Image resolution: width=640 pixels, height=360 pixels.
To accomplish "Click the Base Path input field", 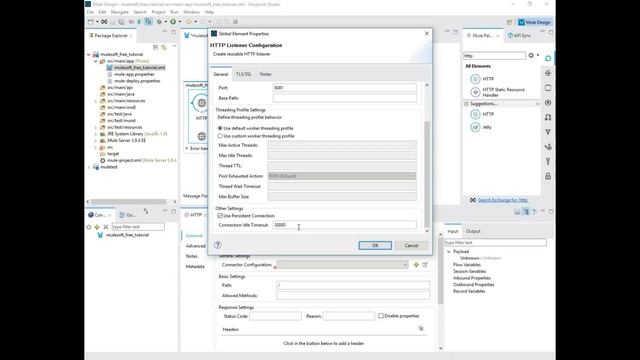I will pos(344,98).
